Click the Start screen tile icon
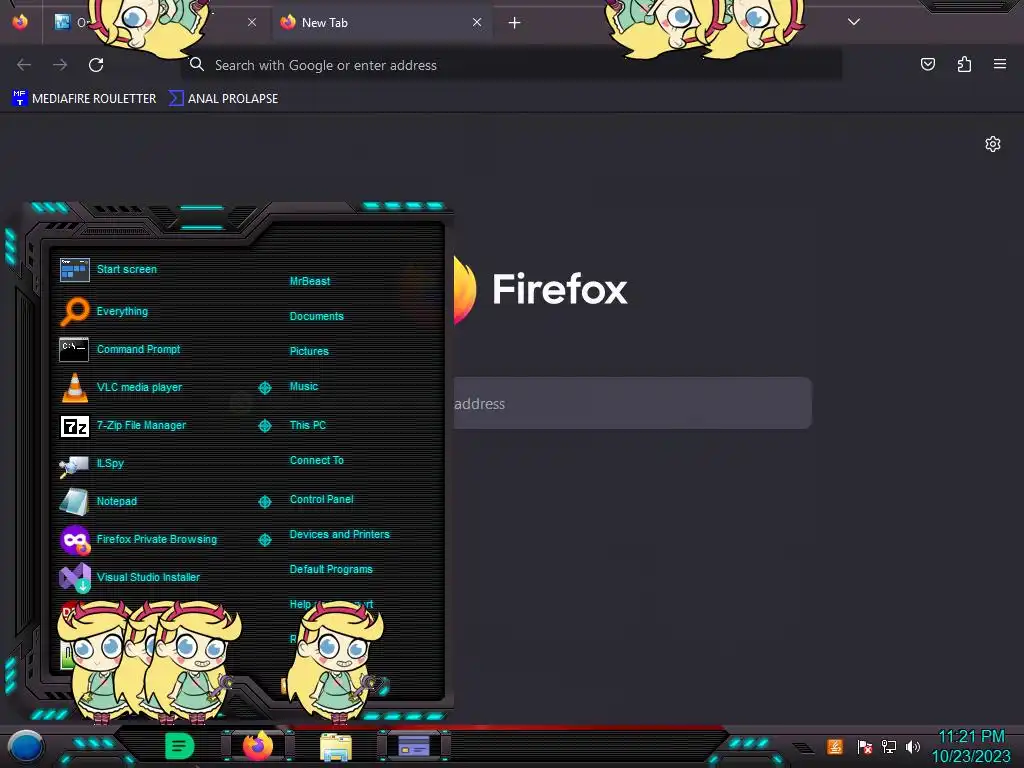This screenshot has width=1024, height=768. pos(74,269)
